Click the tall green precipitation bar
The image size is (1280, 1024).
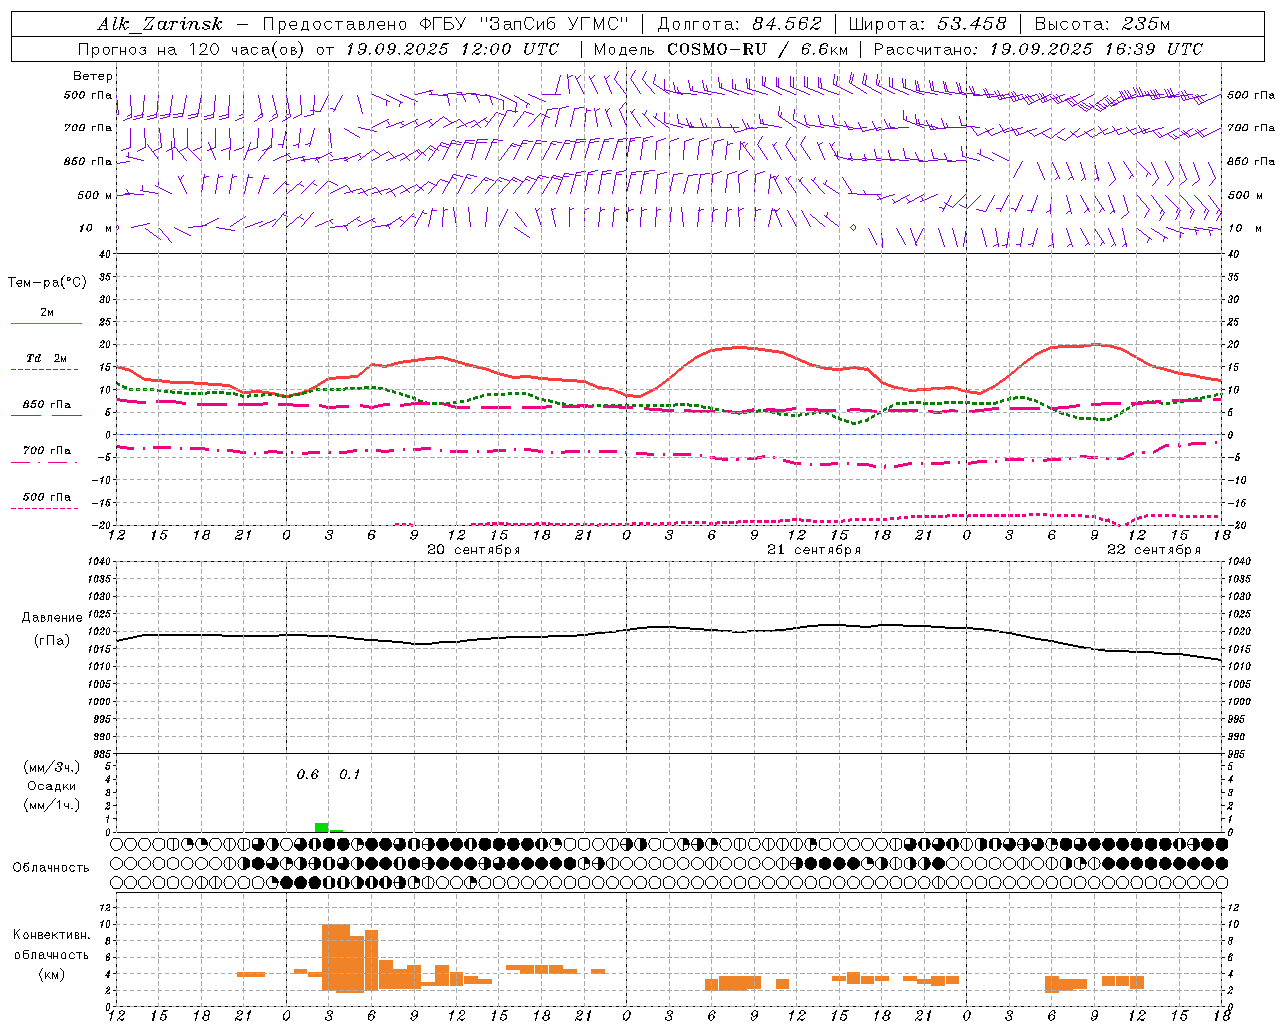point(321,827)
